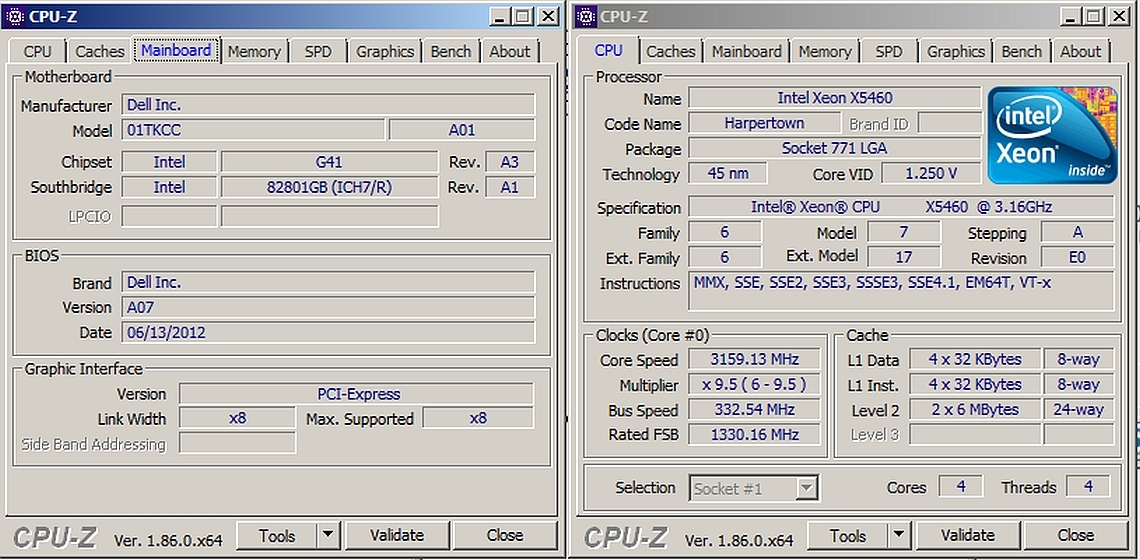1140x560 pixels.
Task: Click Validate in the left window
Action: pos(397,536)
